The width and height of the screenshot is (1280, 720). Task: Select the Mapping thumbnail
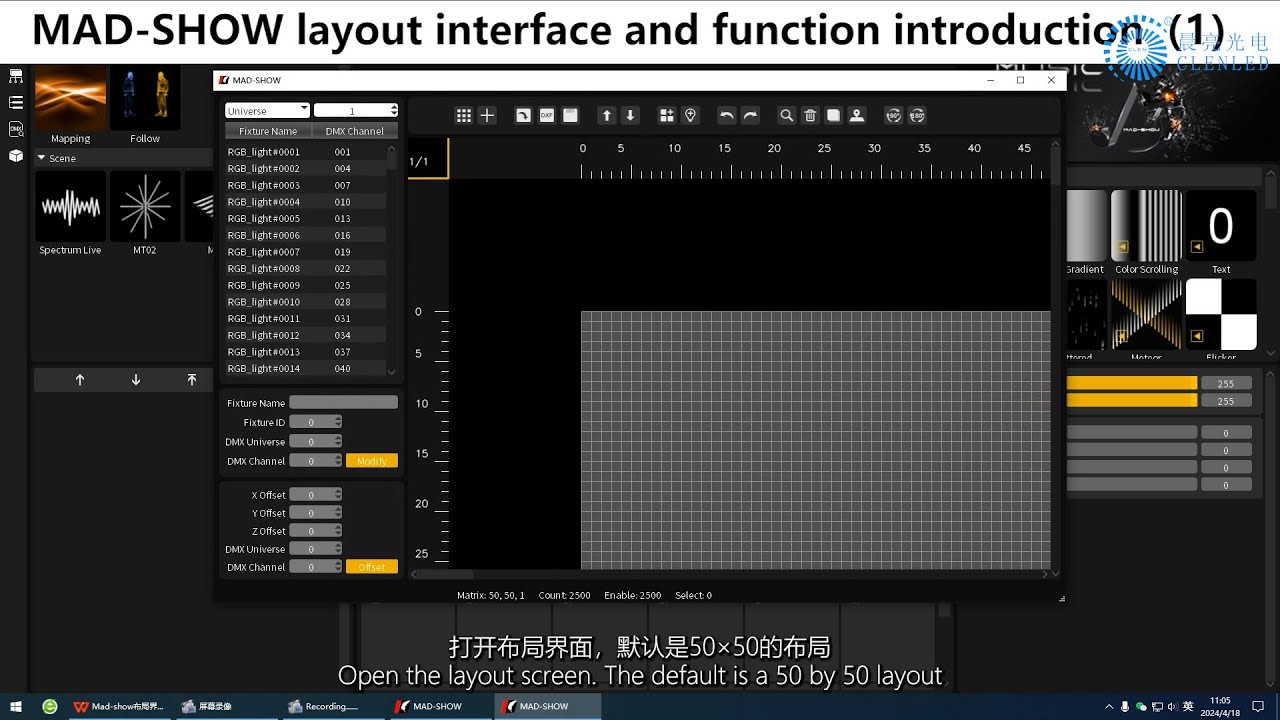70,98
